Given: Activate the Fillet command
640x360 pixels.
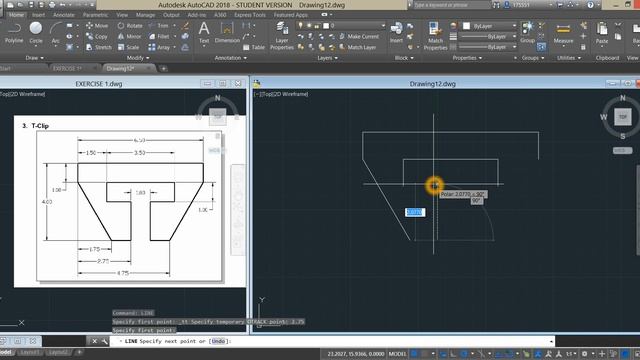Looking at the screenshot, I should tap(159, 36).
